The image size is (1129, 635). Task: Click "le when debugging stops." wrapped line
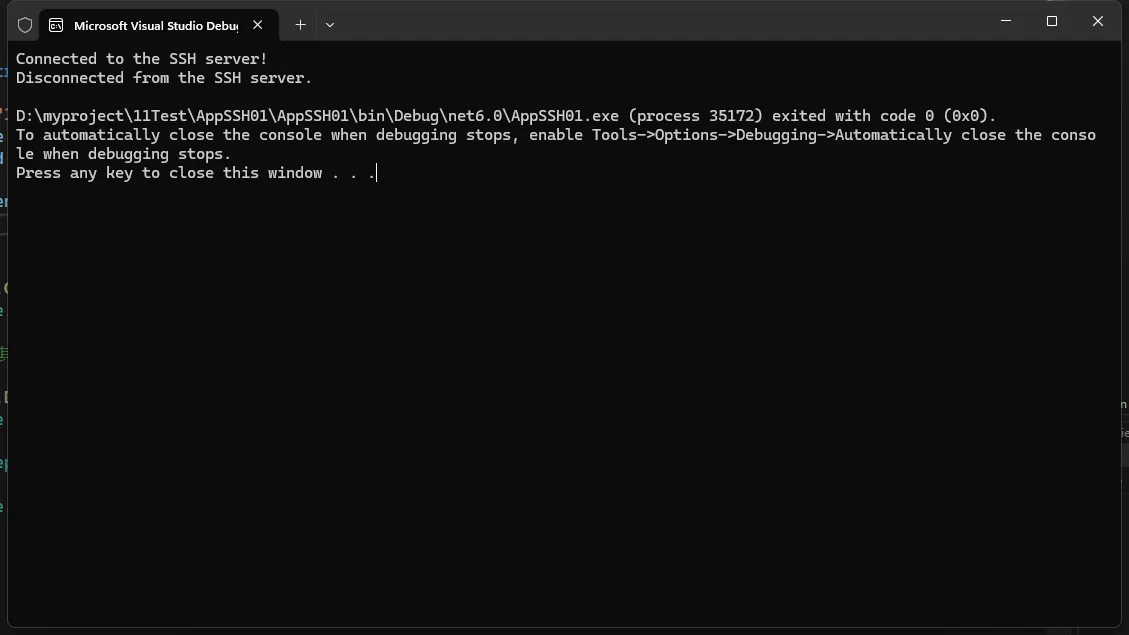pos(123,154)
